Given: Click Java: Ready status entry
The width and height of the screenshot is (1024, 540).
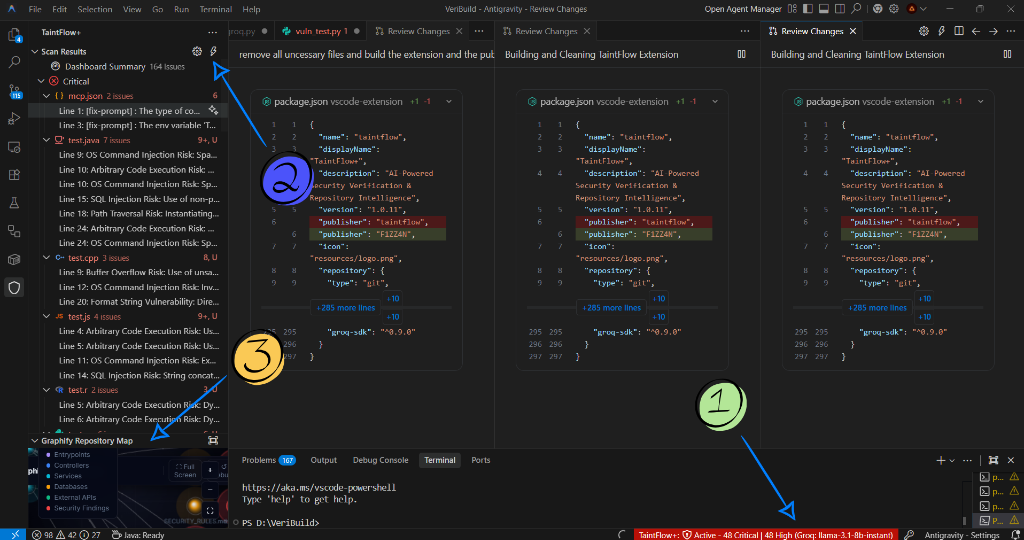Looking at the screenshot, I should click(138, 535).
